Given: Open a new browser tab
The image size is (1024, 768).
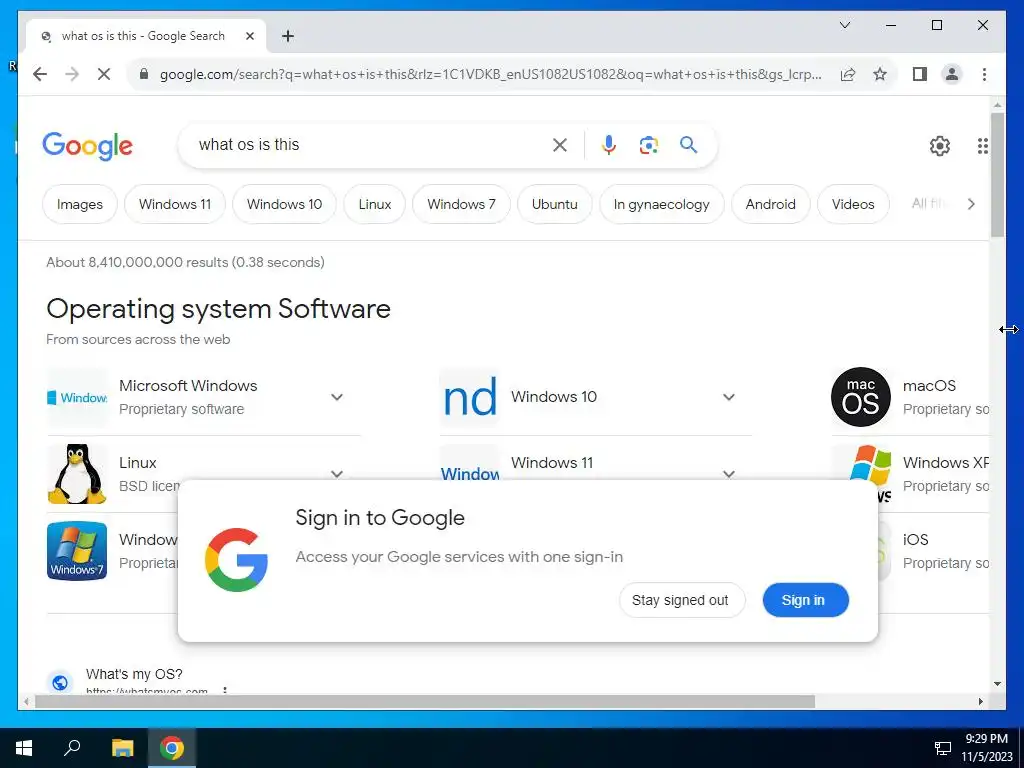Looking at the screenshot, I should 288,36.
